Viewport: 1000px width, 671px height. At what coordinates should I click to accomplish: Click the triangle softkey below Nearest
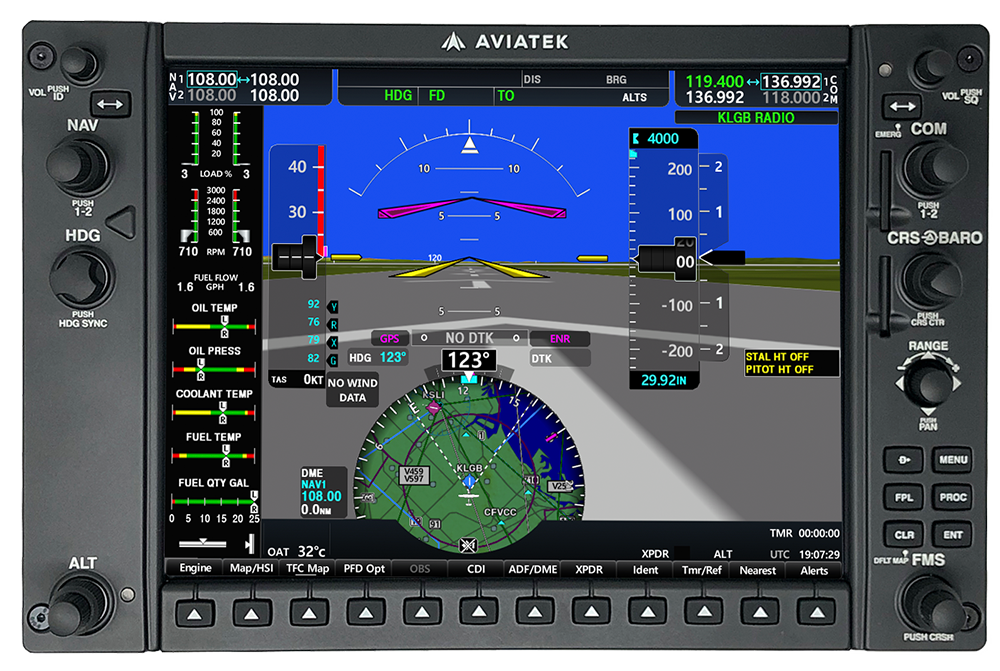click(760, 612)
